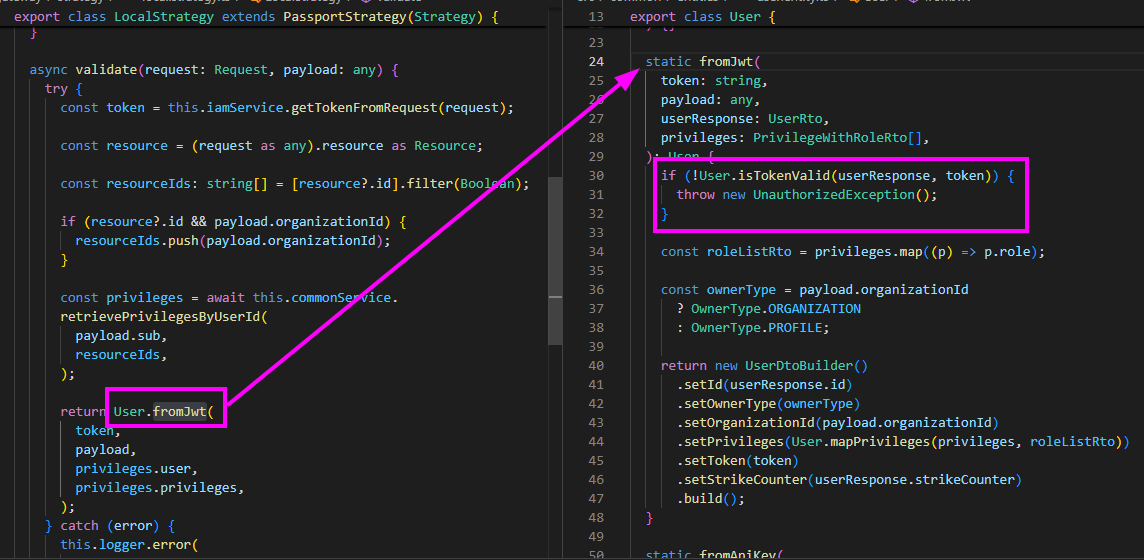
Task: Click the 'privileges.privileges,' argument line
Action: (159, 486)
